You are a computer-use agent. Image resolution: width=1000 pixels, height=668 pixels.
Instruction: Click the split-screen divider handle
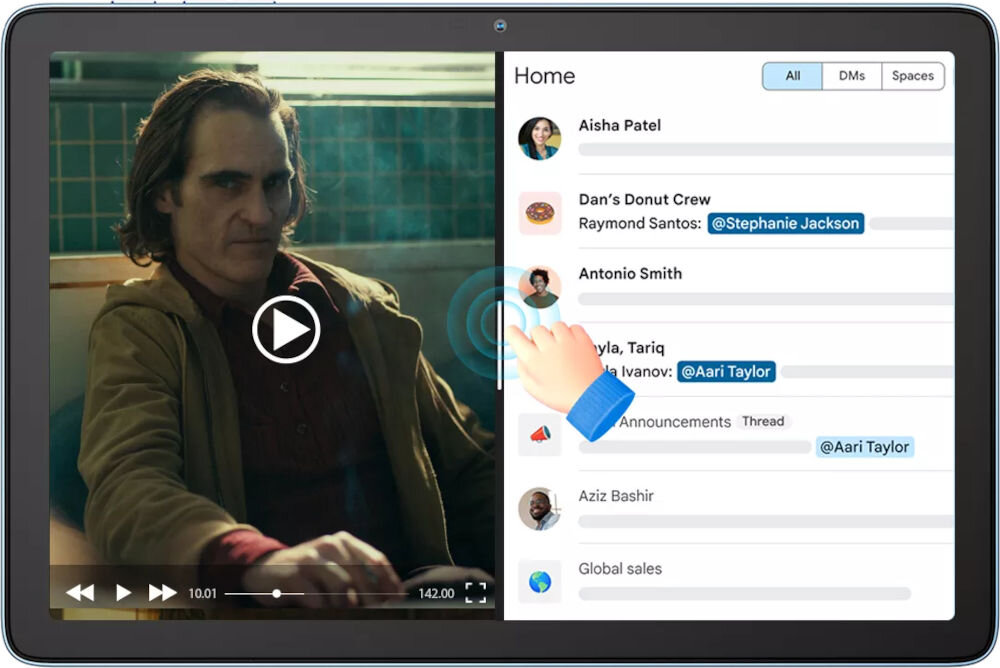499,345
